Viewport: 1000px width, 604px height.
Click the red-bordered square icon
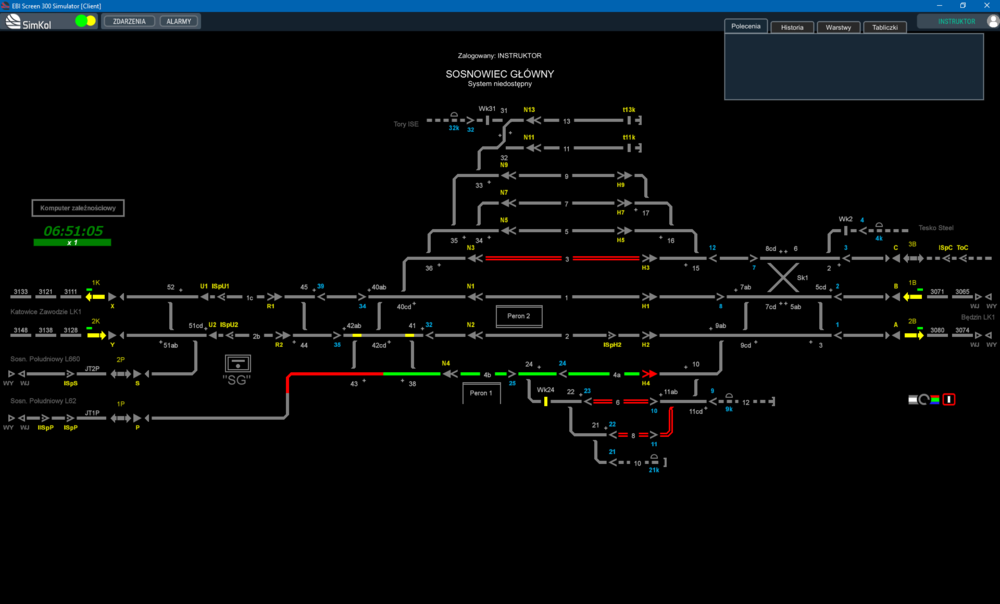point(949,400)
